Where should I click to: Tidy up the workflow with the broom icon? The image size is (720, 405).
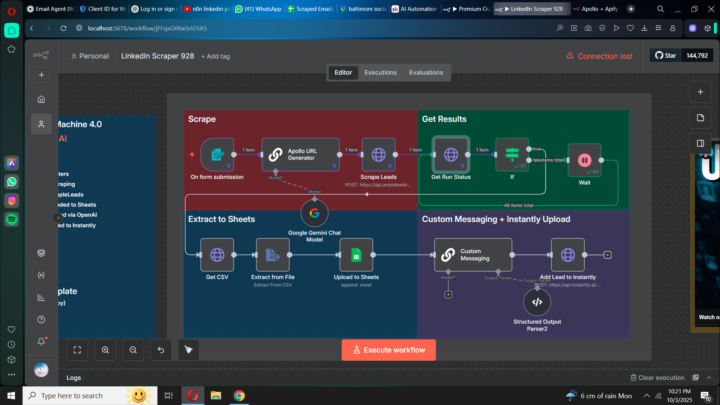(x=189, y=350)
